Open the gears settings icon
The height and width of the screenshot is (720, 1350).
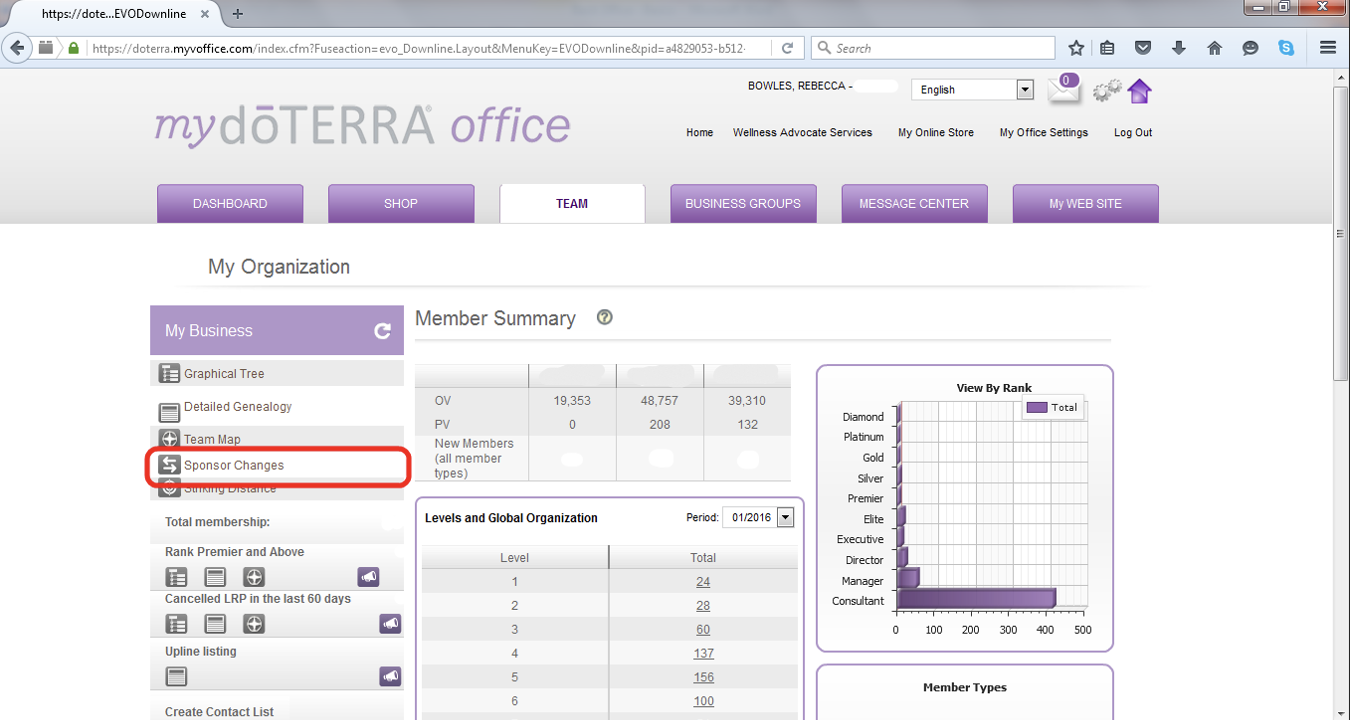(x=1106, y=91)
